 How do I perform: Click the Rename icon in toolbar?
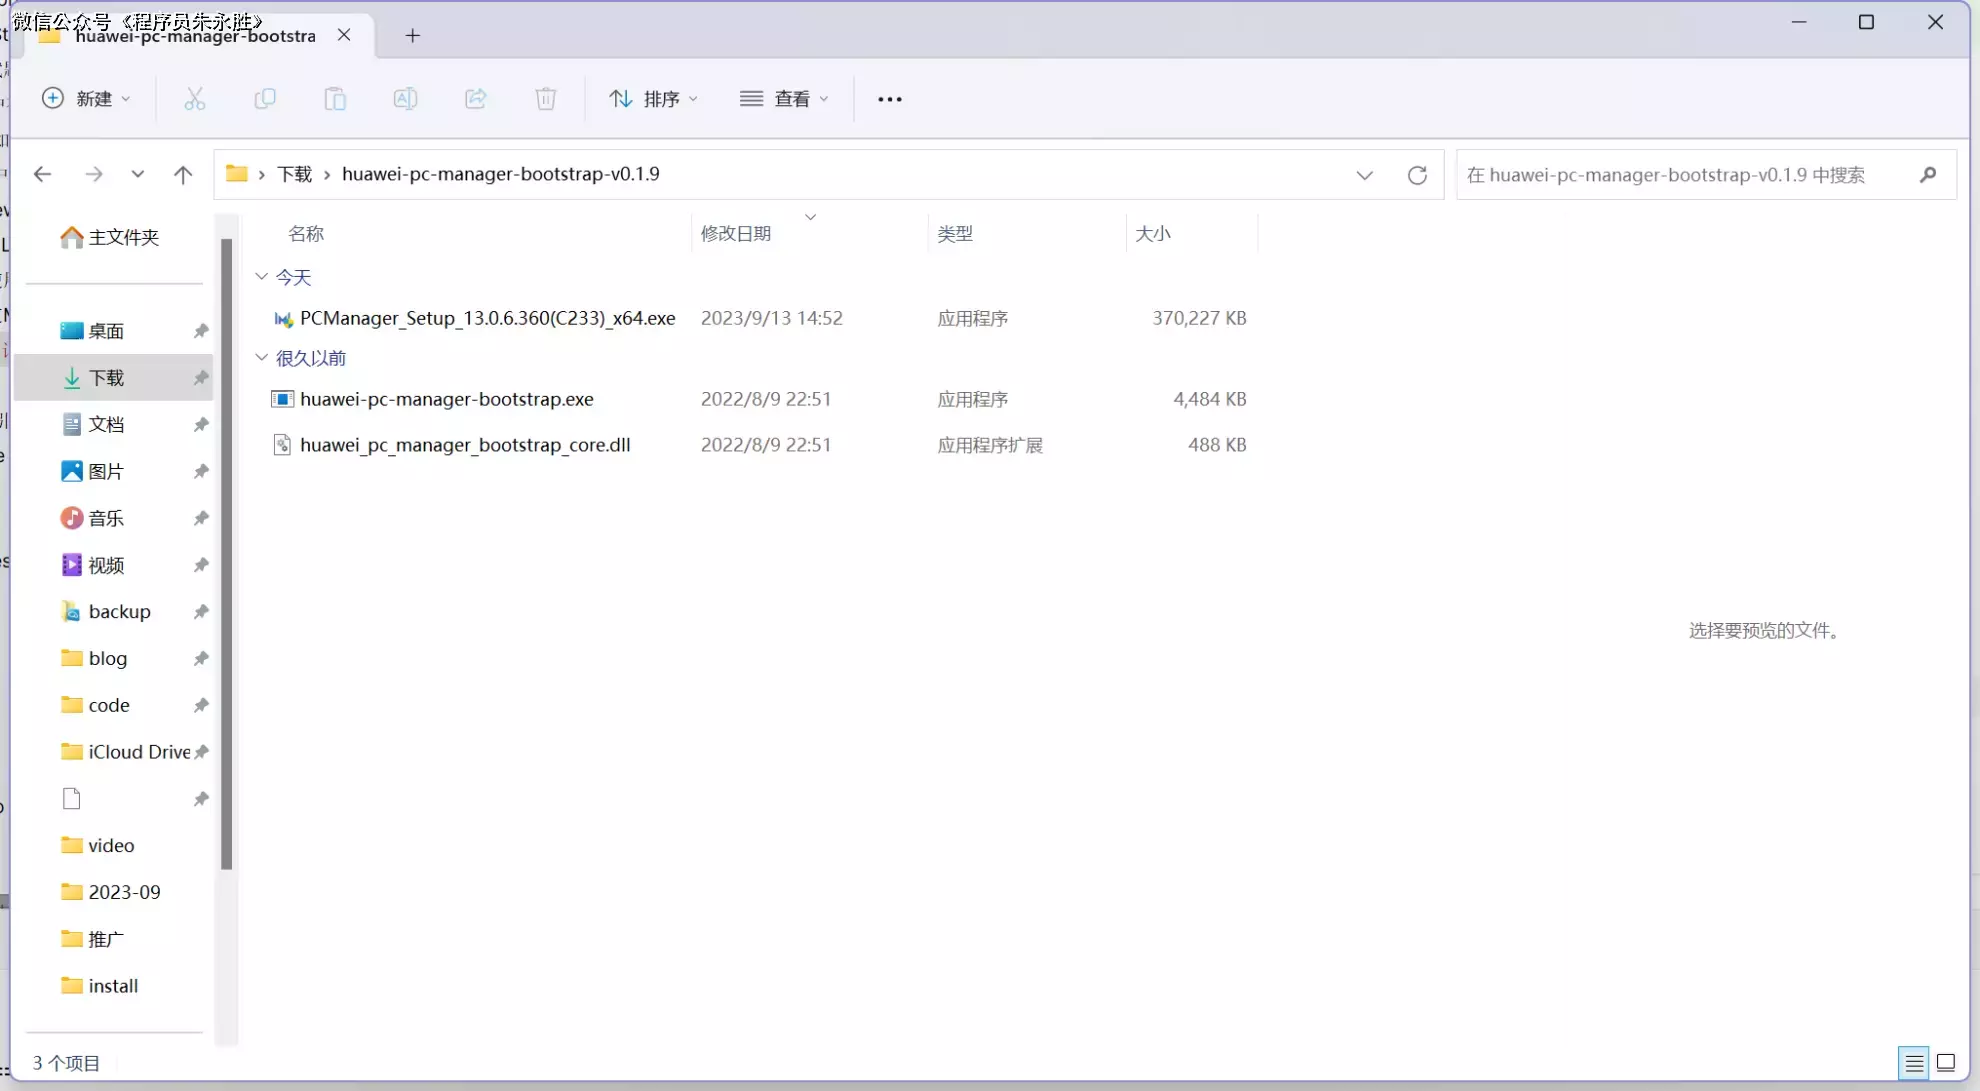pyautogui.click(x=405, y=99)
